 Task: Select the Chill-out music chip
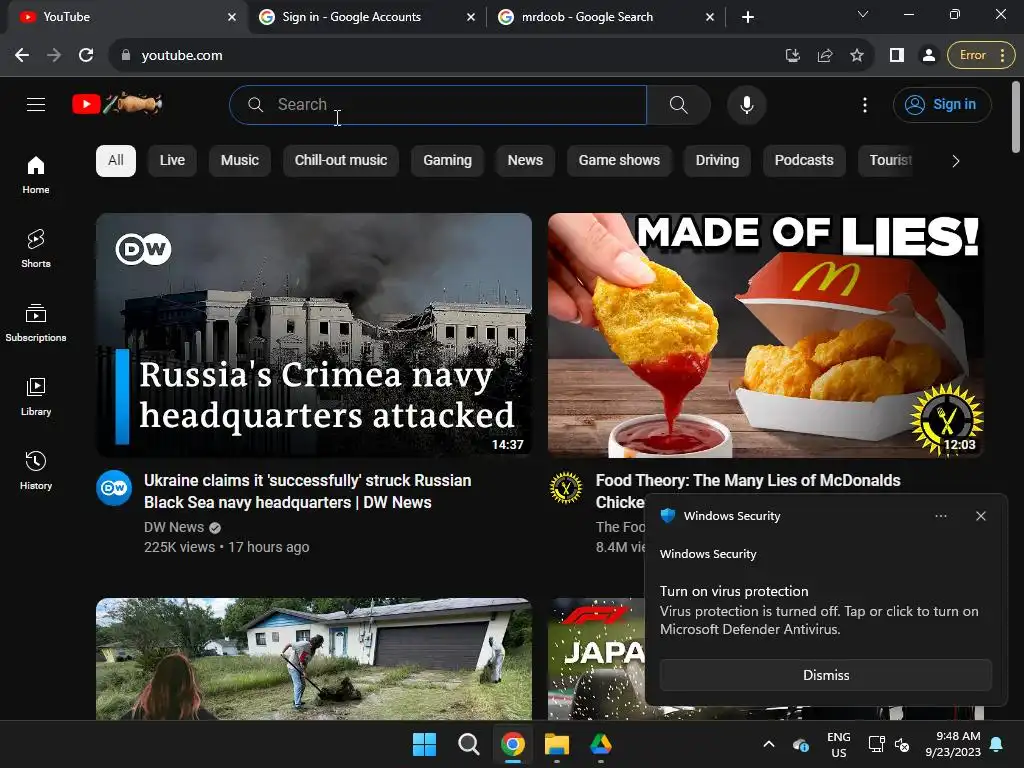point(341,161)
